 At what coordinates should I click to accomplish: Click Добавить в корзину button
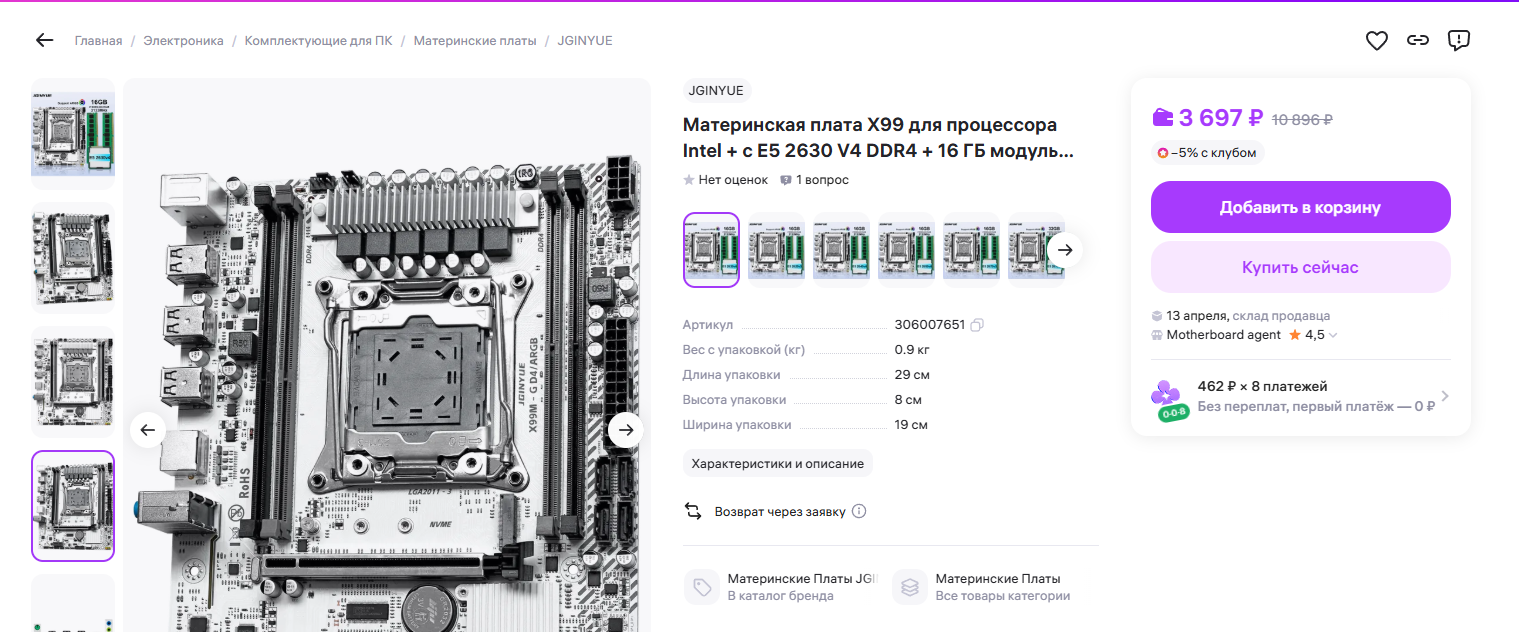coord(1300,207)
